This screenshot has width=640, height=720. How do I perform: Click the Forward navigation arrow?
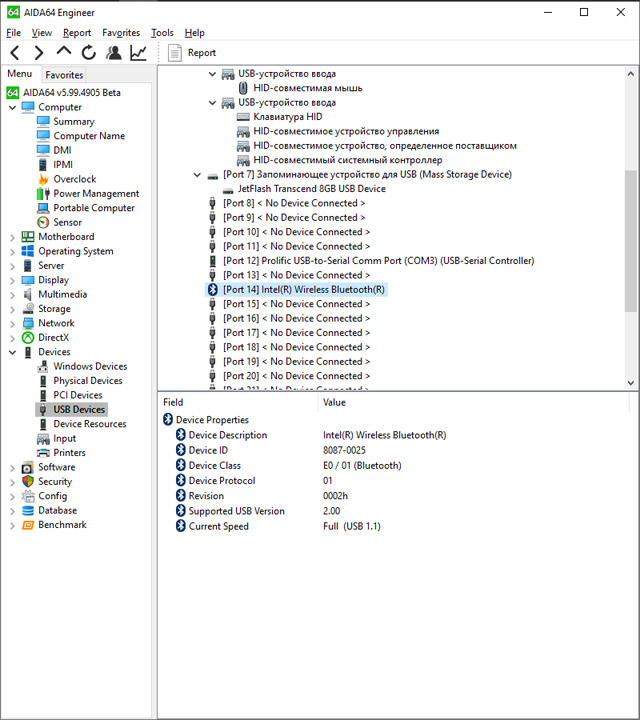click(x=39, y=53)
